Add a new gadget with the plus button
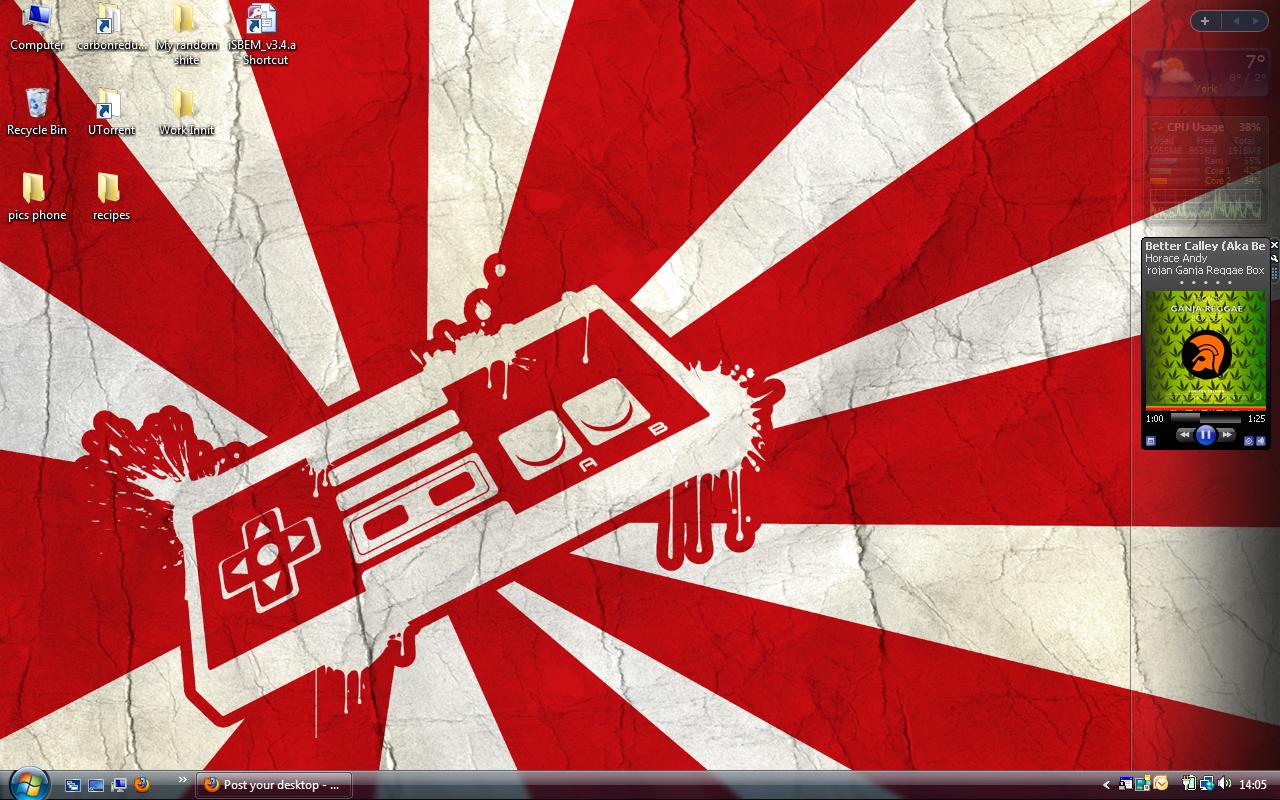The height and width of the screenshot is (800, 1280). (x=1204, y=20)
